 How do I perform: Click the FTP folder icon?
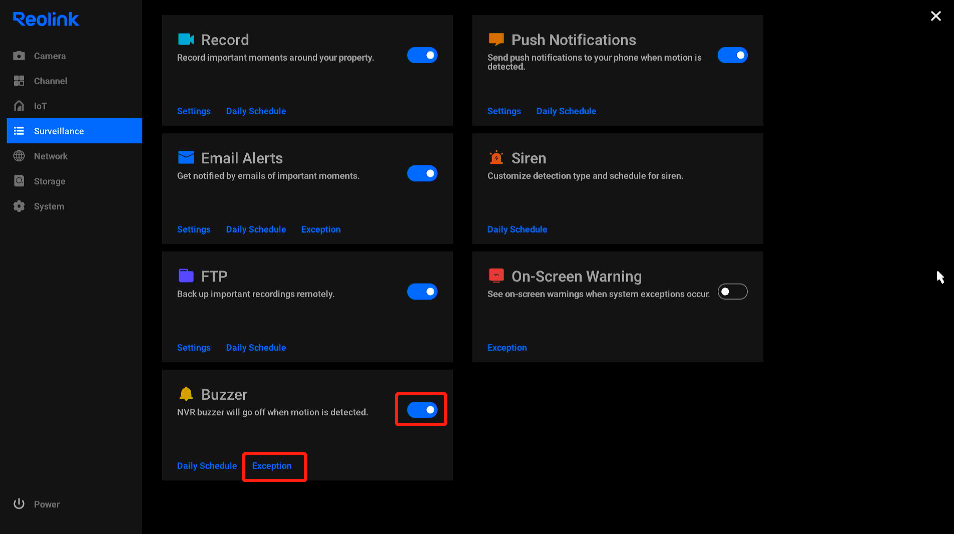click(186, 276)
